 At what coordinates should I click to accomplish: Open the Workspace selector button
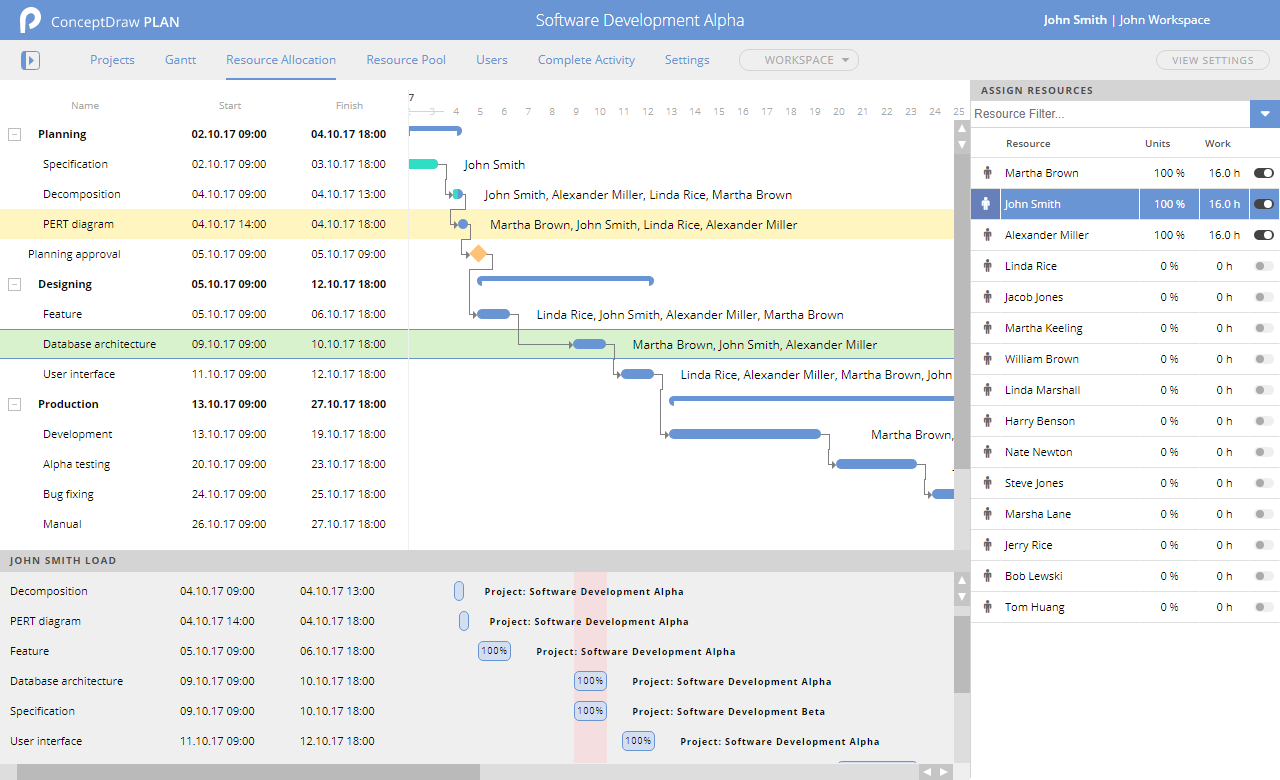pos(798,60)
